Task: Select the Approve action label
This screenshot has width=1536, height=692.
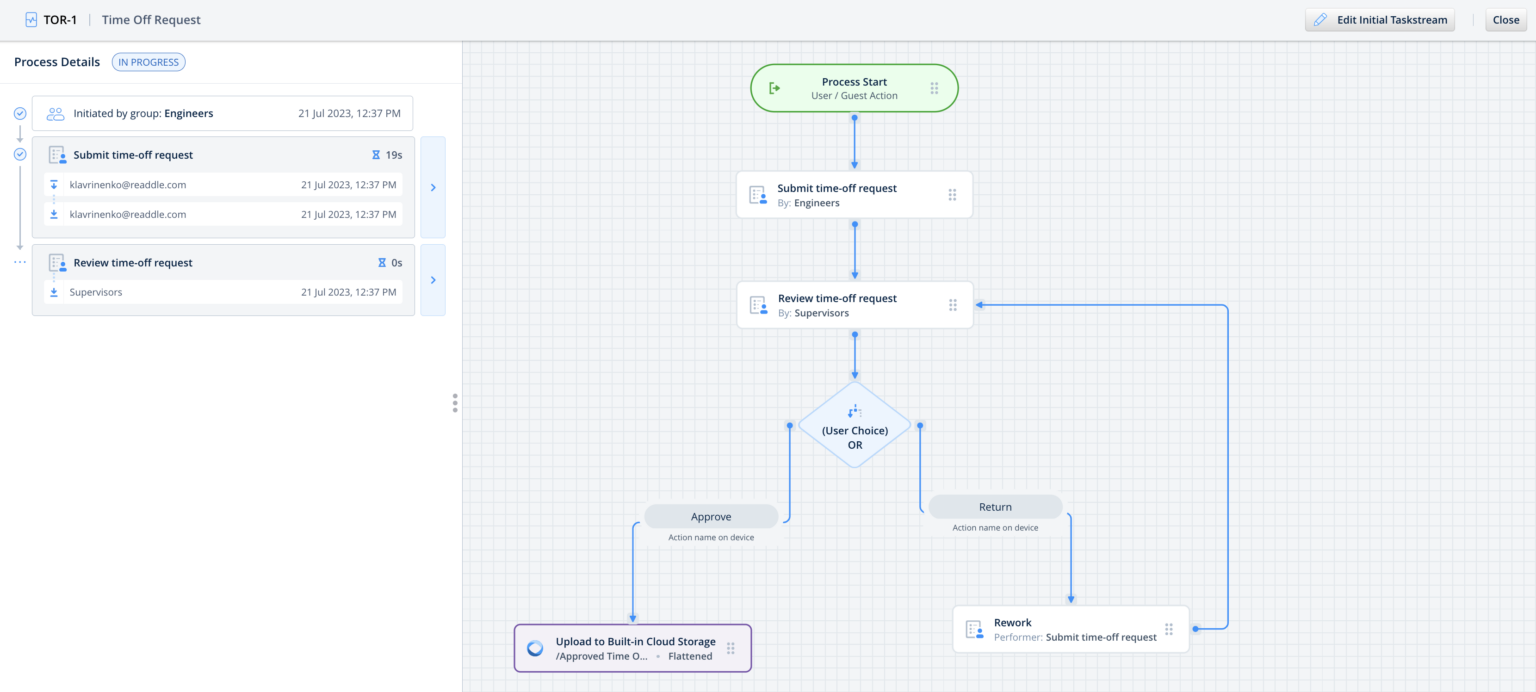Action: pos(711,517)
